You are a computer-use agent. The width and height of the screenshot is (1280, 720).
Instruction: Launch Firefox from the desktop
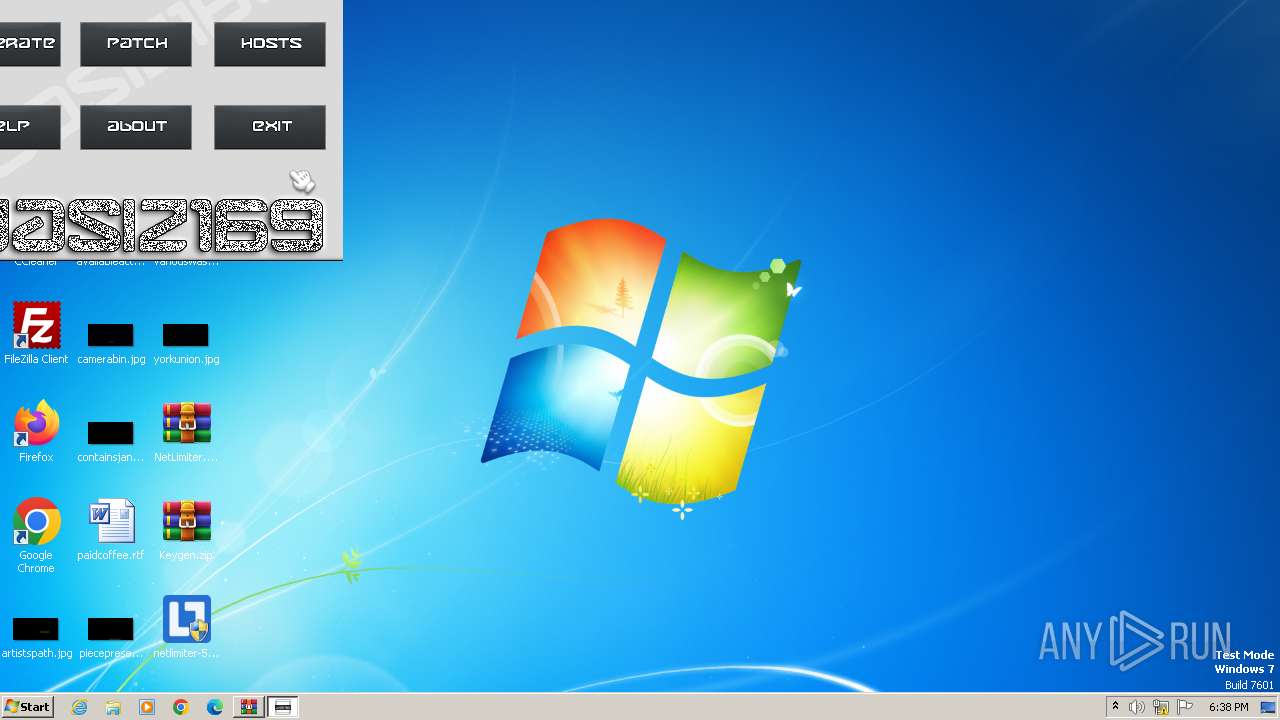pyautogui.click(x=36, y=432)
